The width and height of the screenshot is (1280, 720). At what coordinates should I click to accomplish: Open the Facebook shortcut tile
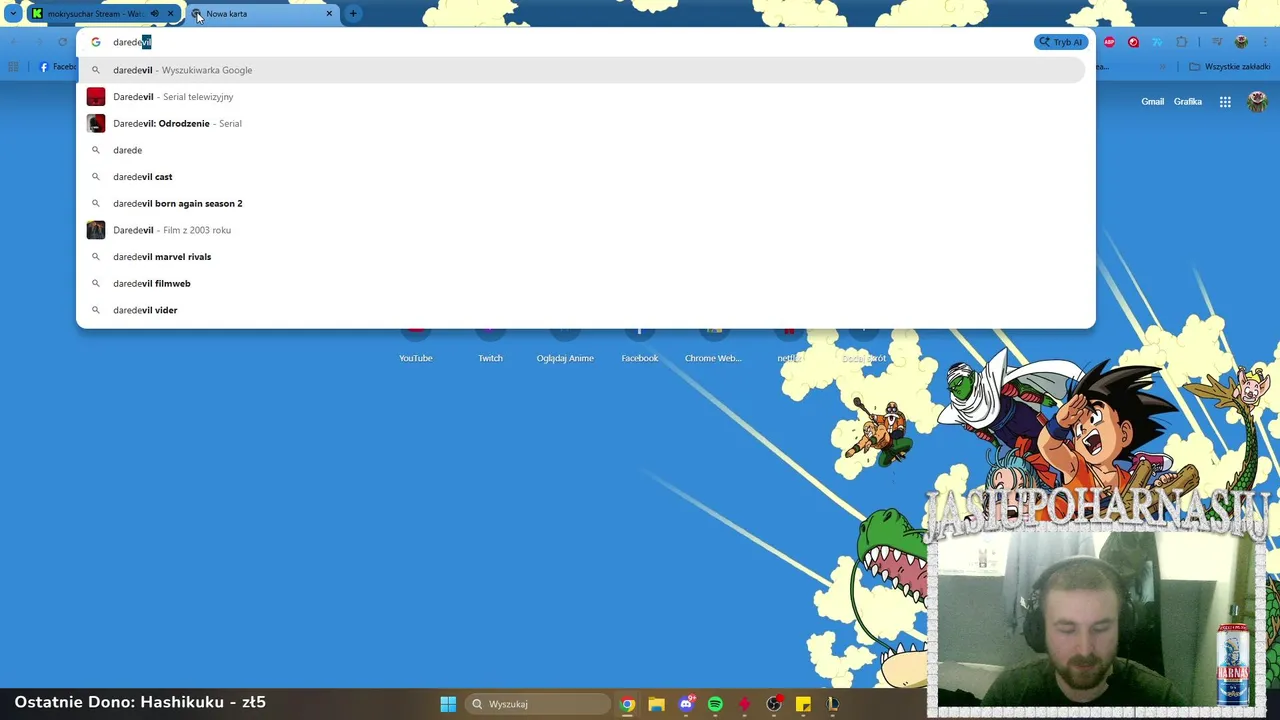click(640, 346)
